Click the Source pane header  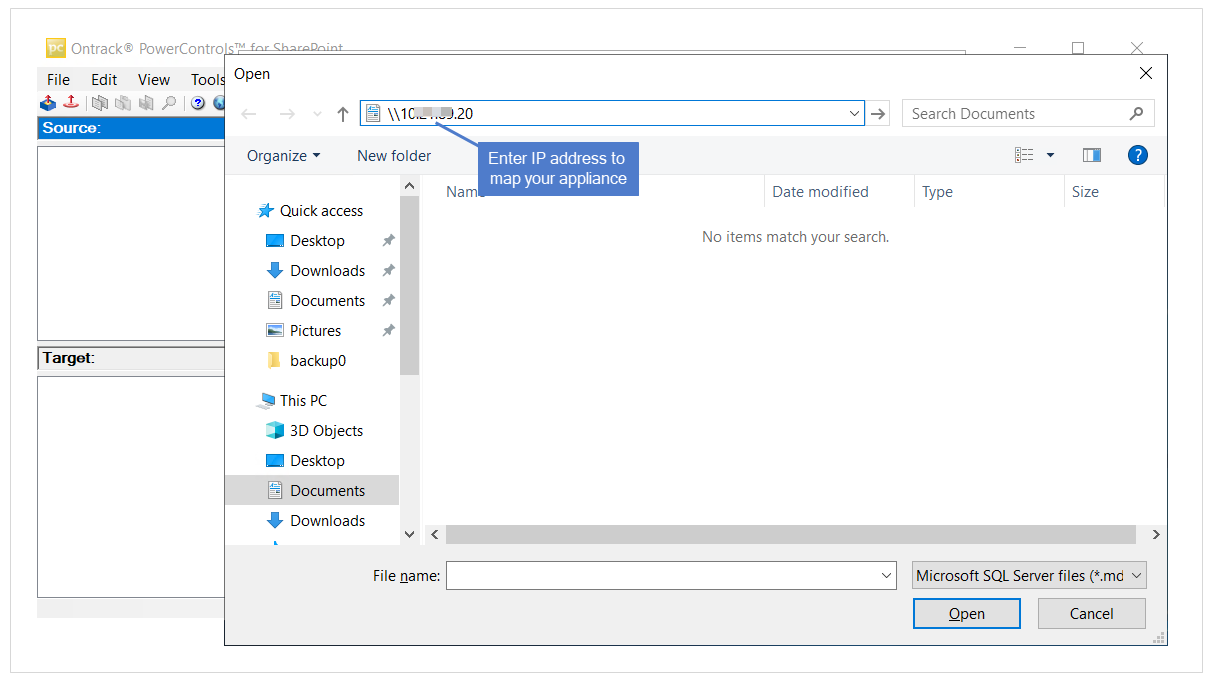[131, 128]
